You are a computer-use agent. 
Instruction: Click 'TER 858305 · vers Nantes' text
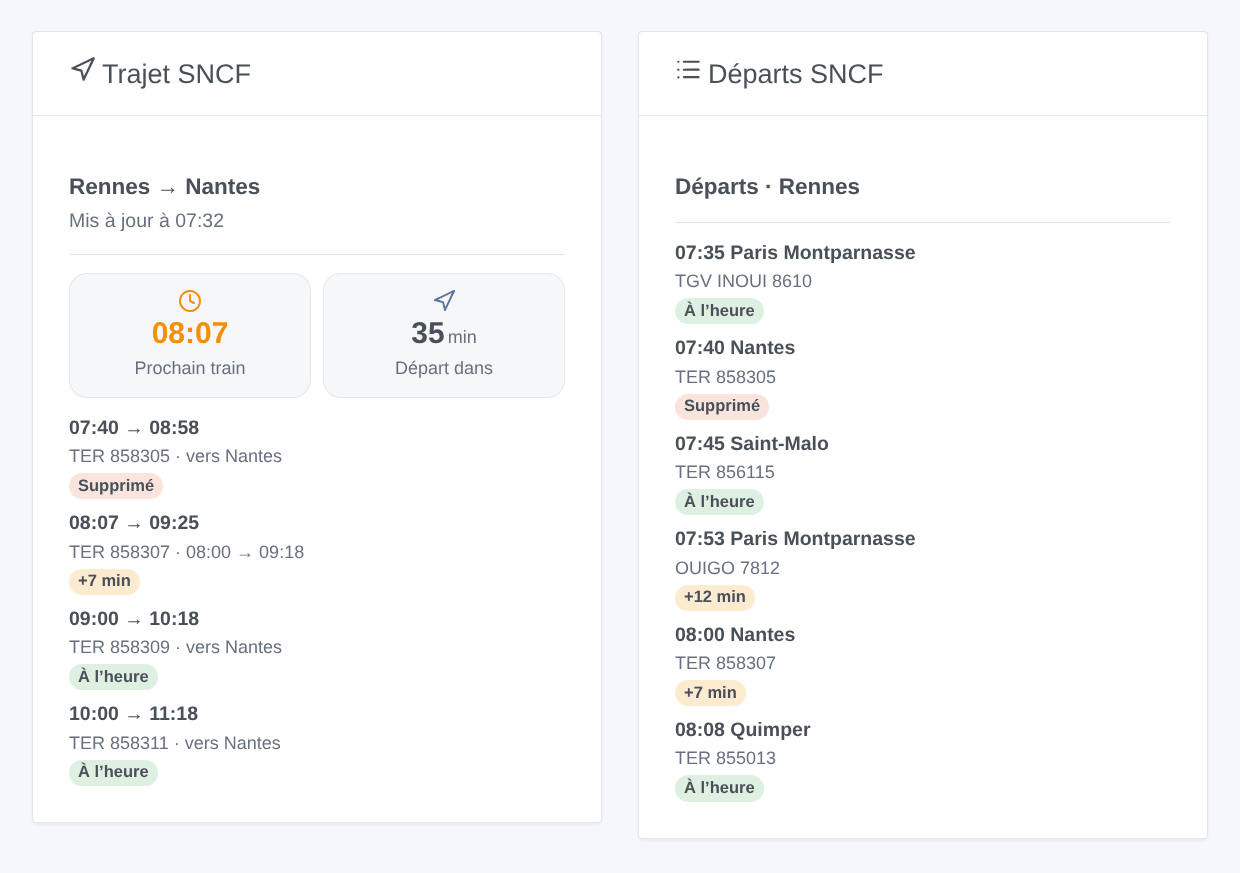pyautogui.click(x=175, y=457)
